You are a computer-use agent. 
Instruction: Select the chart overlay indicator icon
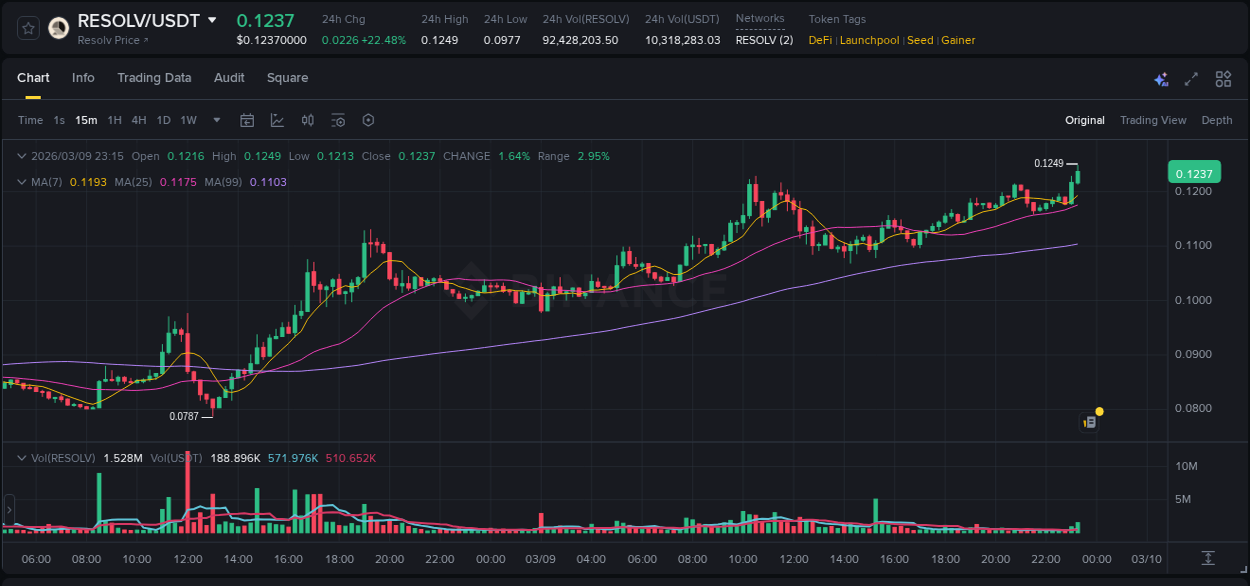click(277, 120)
